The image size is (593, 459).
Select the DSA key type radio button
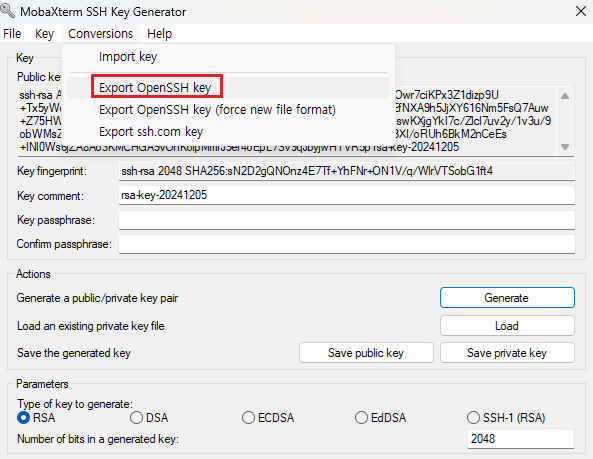(x=136, y=418)
